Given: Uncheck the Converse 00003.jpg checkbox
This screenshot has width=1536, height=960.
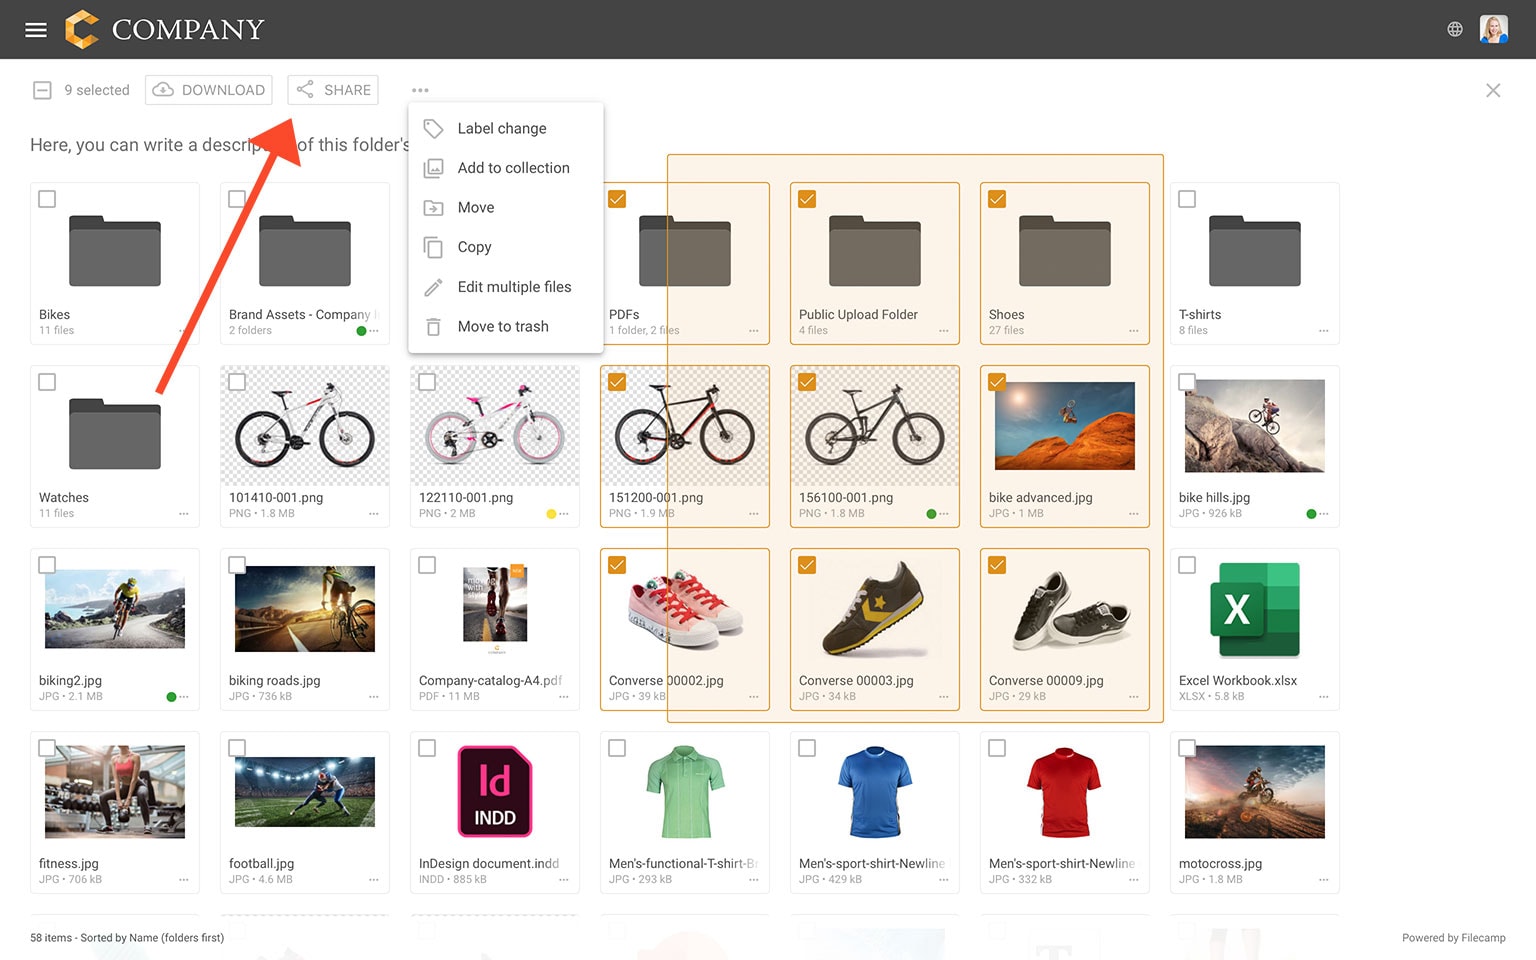Looking at the screenshot, I should [x=807, y=565].
